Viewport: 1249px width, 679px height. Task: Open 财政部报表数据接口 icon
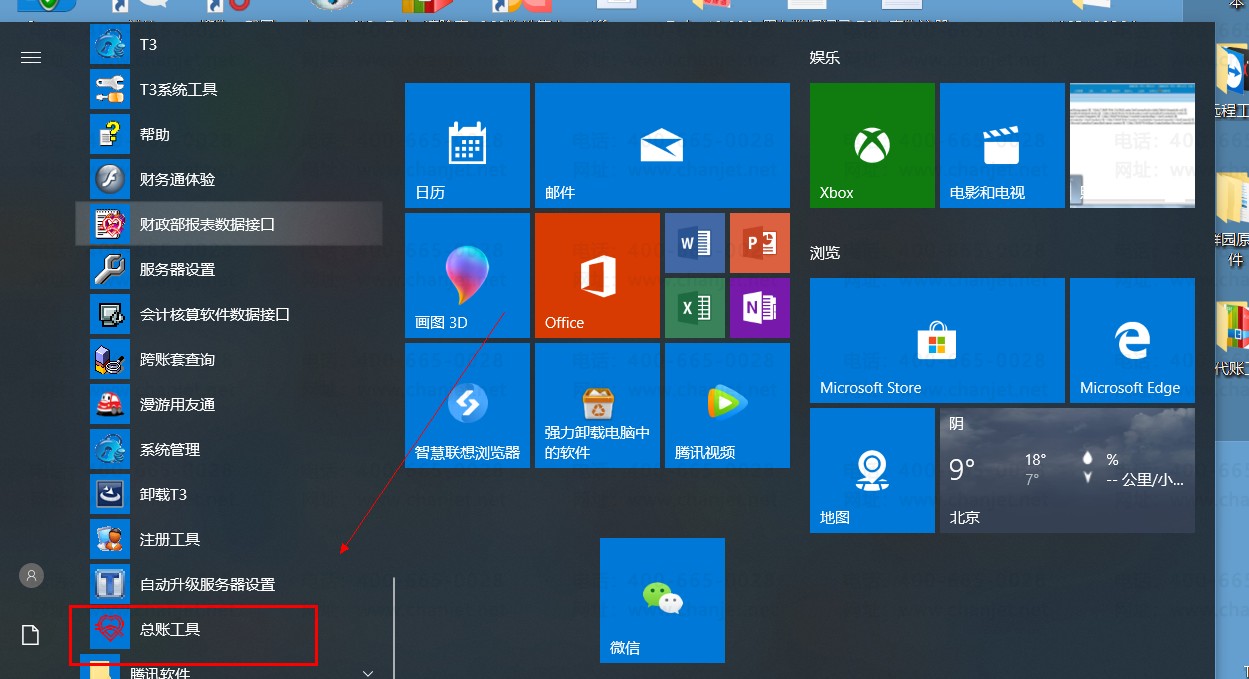pos(110,224)
